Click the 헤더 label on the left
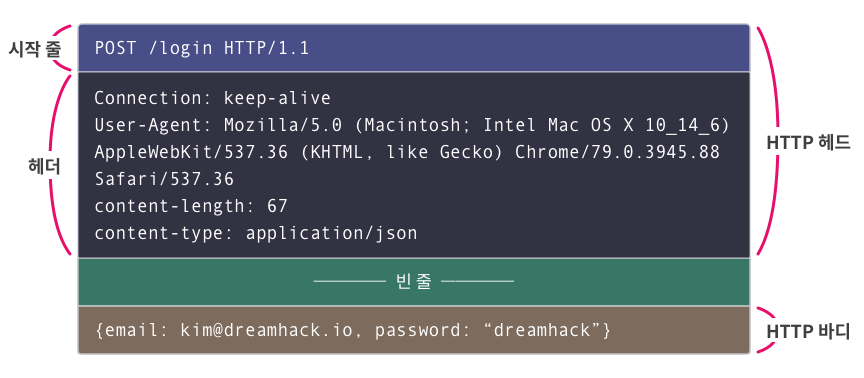 (x=44, y=166)
